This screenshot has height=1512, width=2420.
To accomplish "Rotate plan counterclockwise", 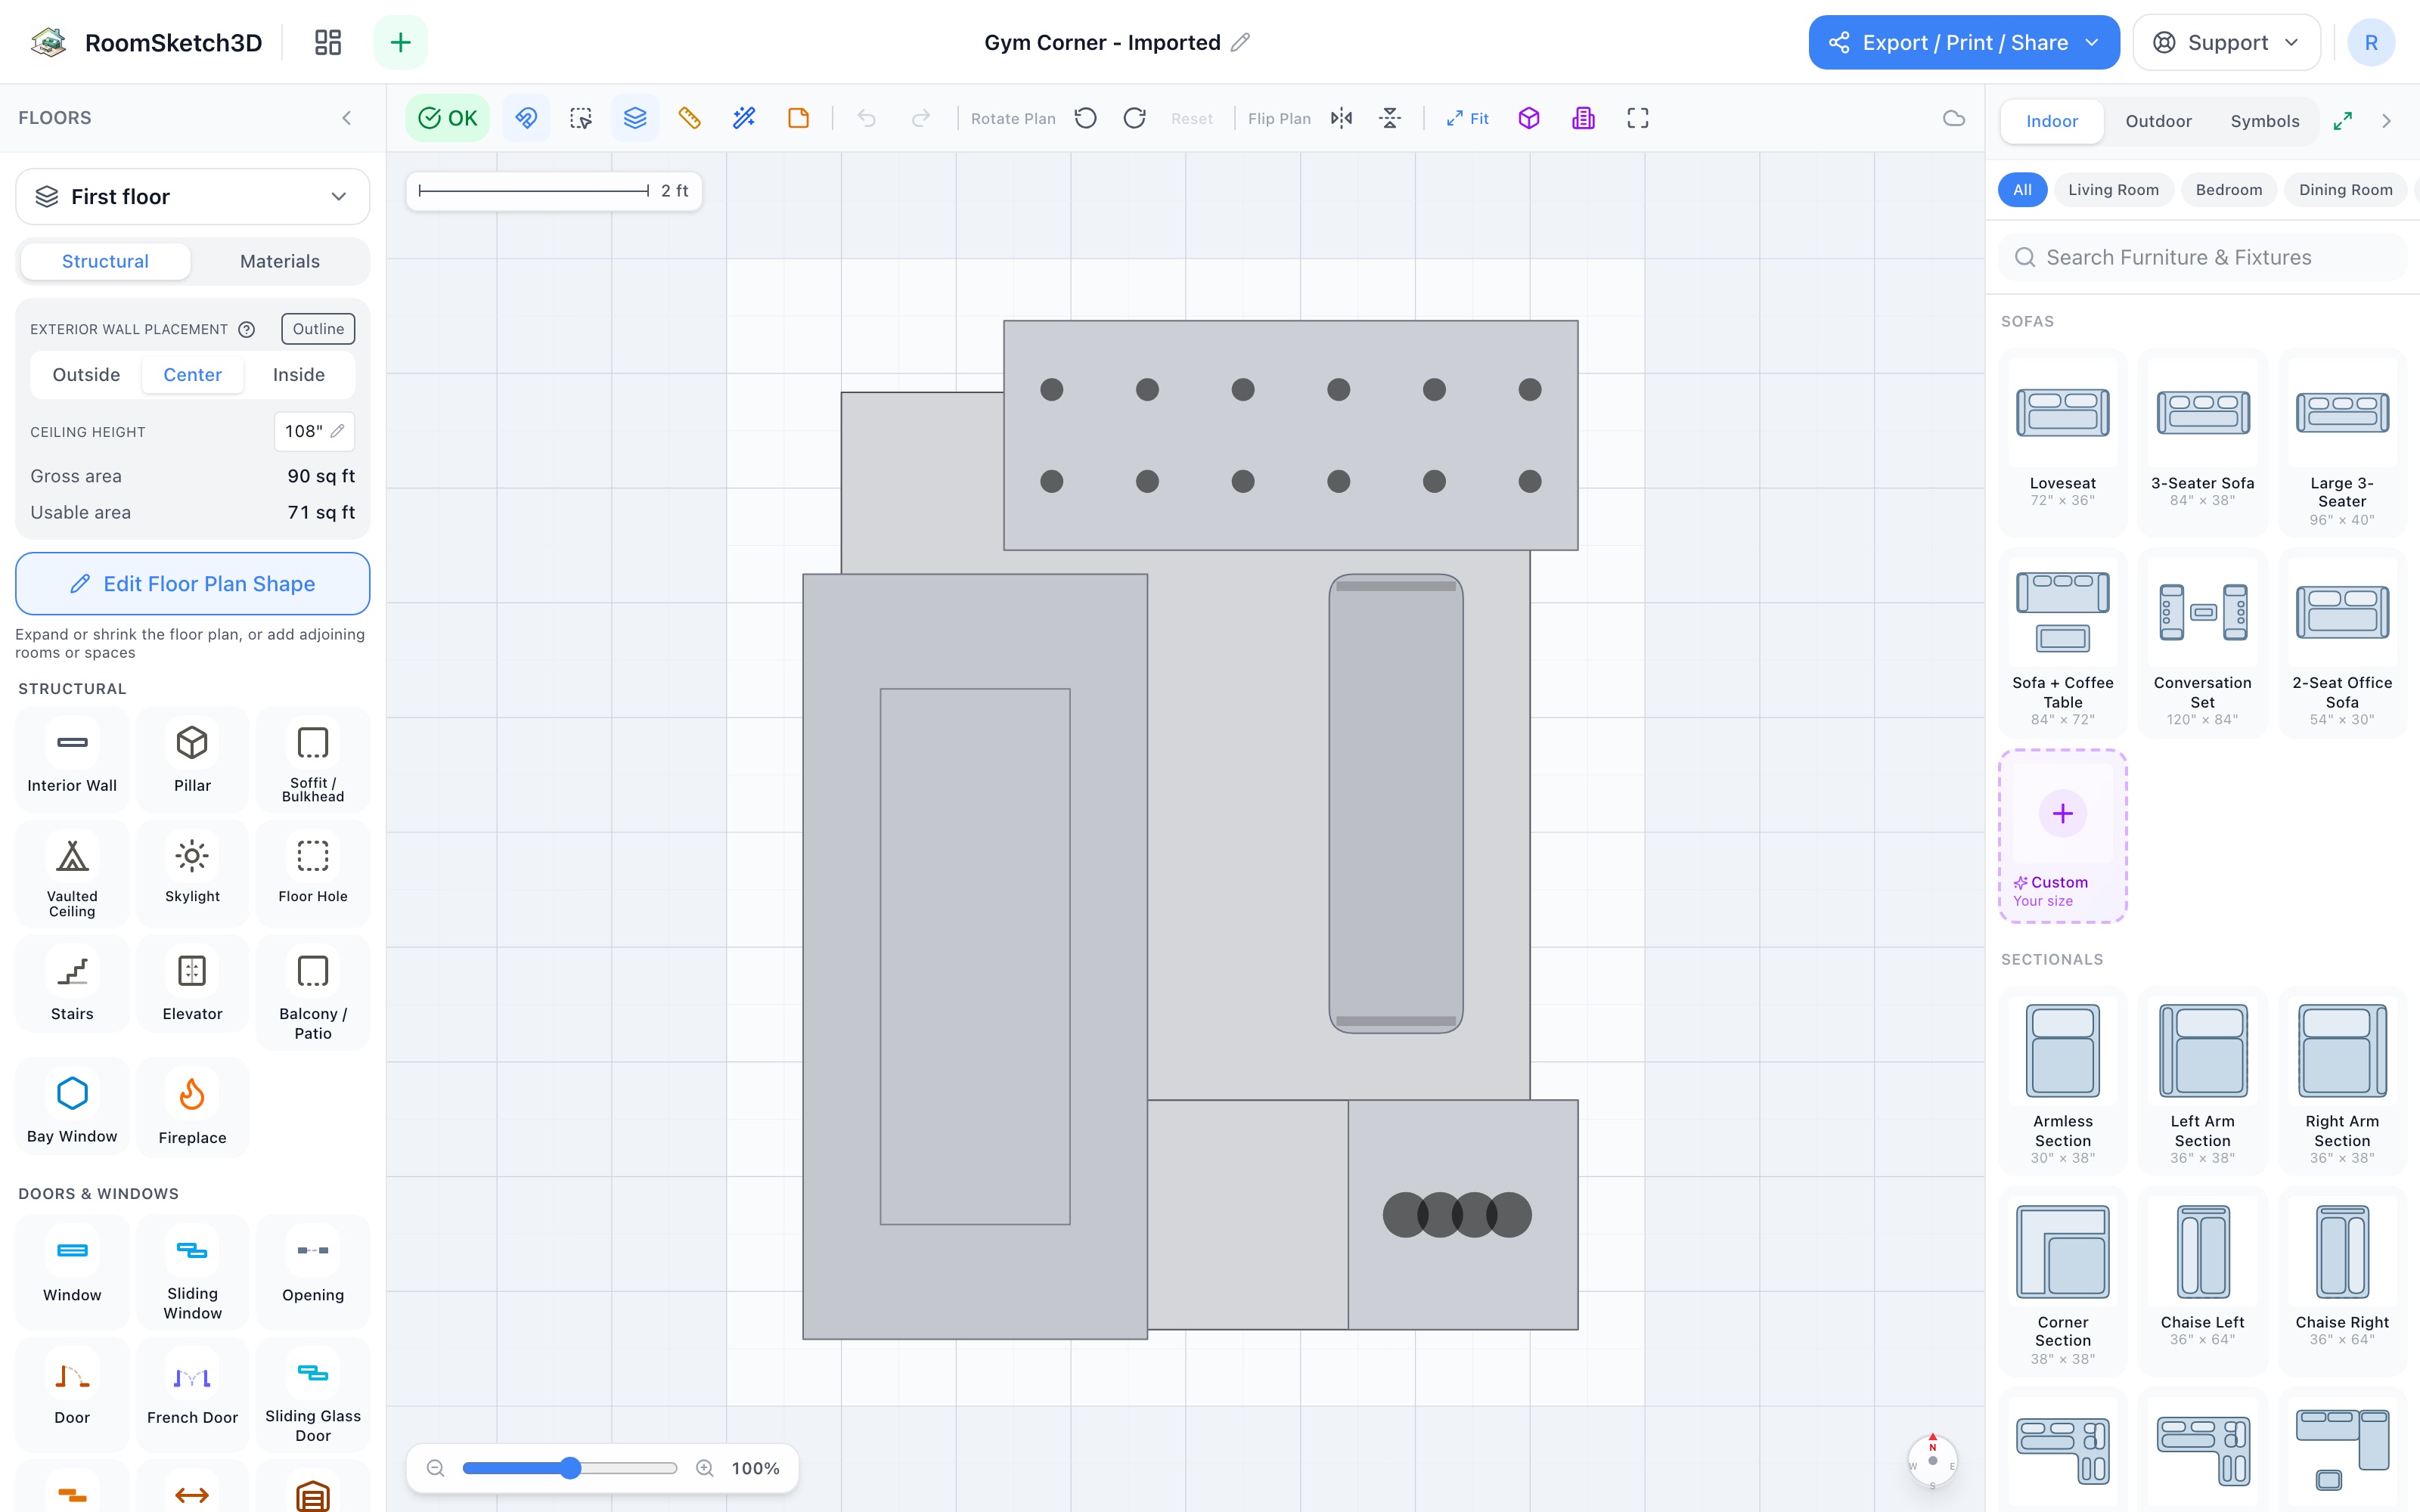I will (1086, 118).
